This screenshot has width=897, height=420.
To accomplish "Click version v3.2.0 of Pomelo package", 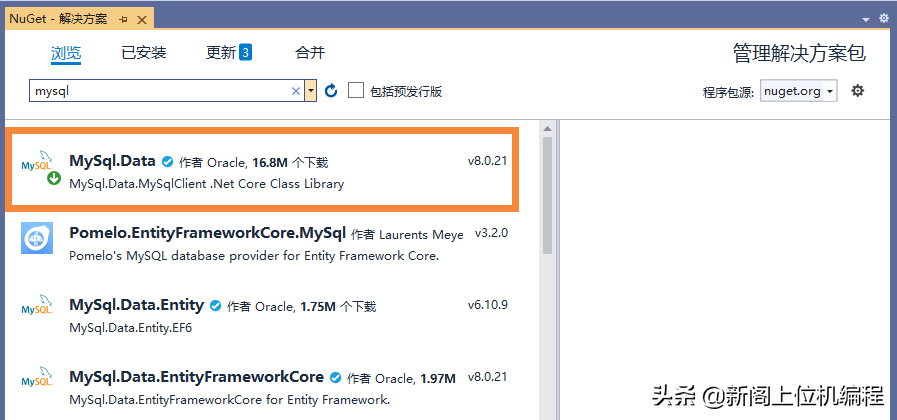I will (x=491, y=233).
